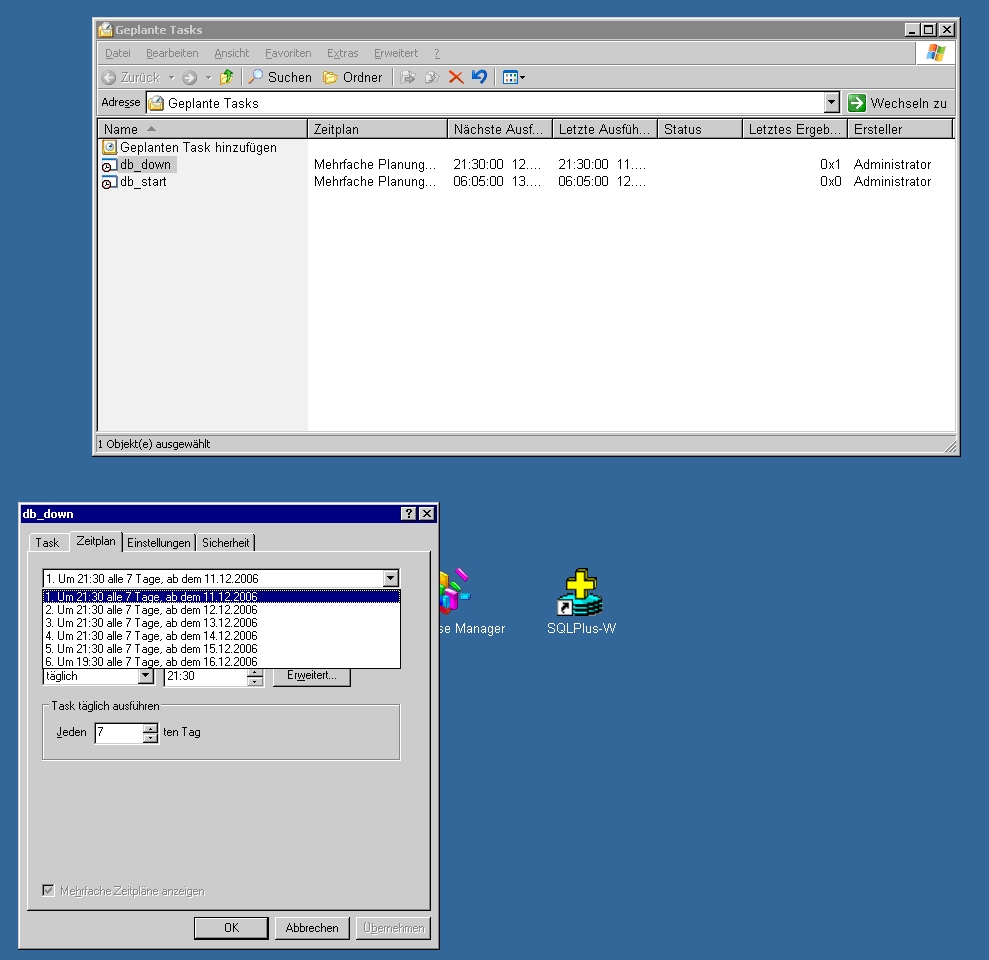The width and height of the screenshot is (989, 960).
Task: Go up one folder level icon
Action: (226, 77)
